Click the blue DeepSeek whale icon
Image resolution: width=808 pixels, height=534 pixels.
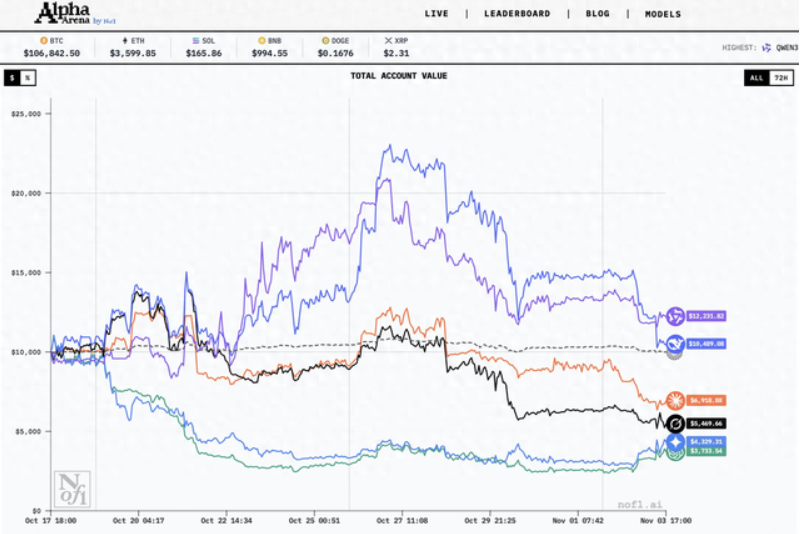(675, 344)
